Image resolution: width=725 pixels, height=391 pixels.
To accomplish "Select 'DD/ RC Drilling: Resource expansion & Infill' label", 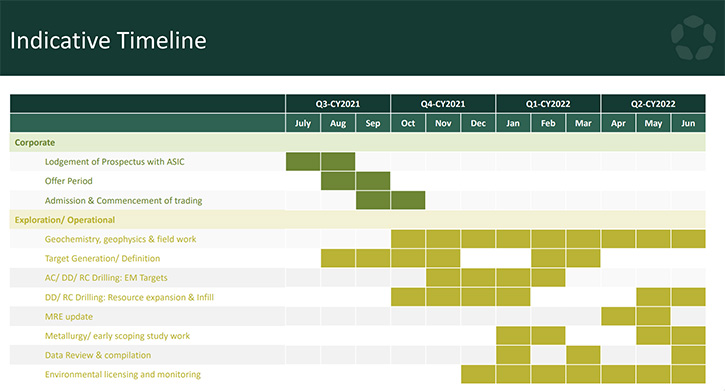I will click(x=129, y=297).
